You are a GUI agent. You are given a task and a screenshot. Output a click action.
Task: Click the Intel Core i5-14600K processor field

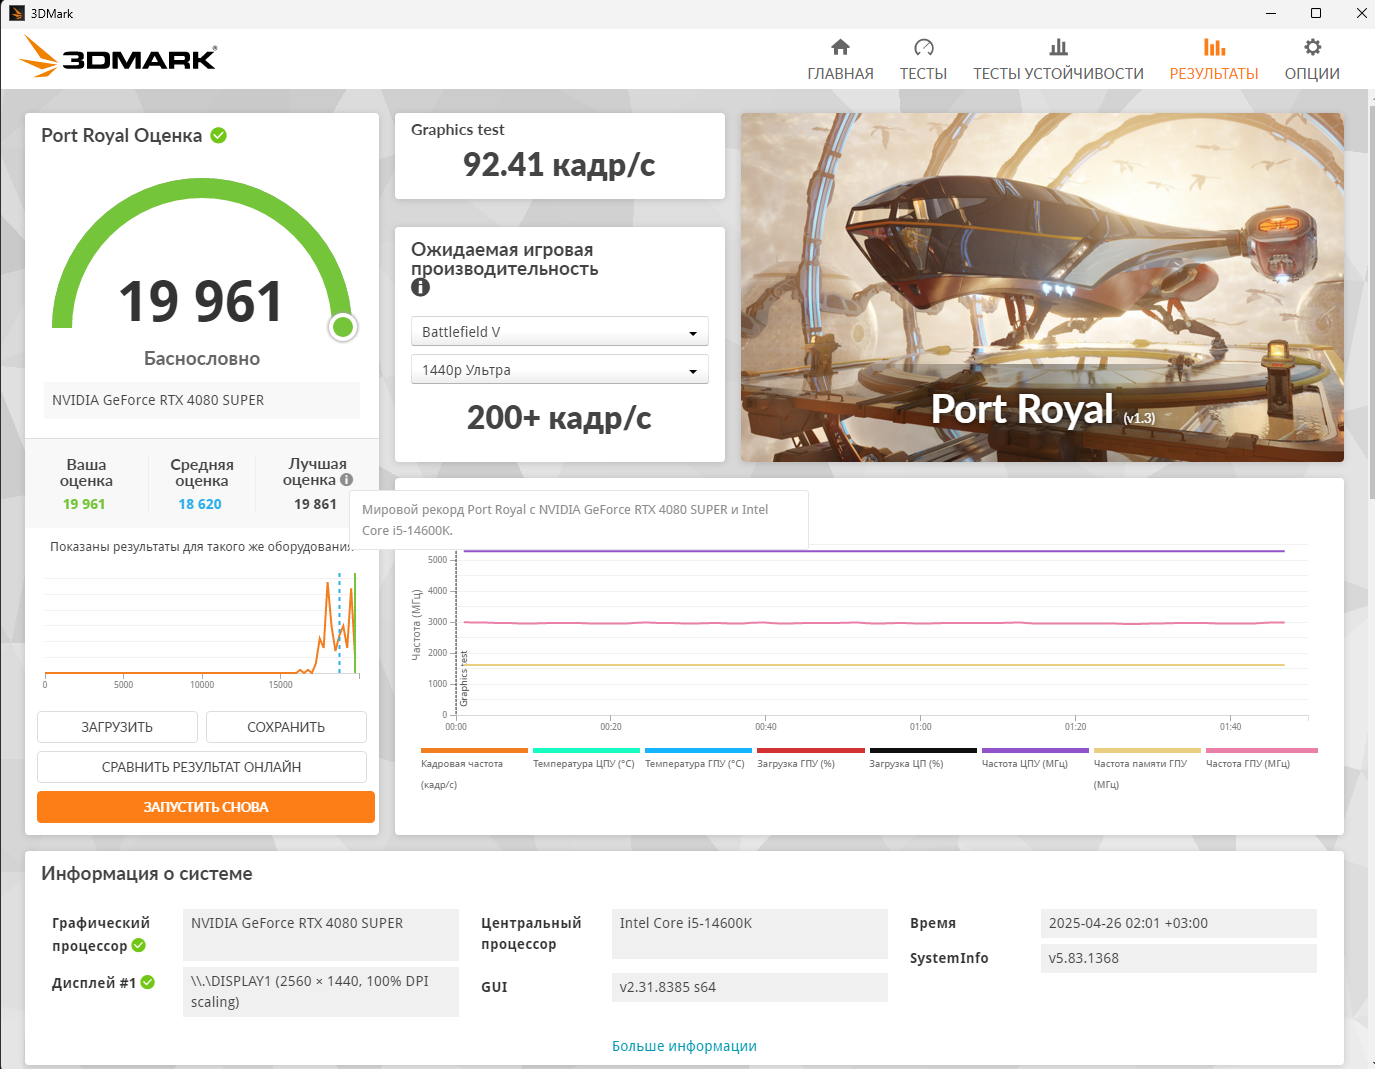tap(750, 934)
